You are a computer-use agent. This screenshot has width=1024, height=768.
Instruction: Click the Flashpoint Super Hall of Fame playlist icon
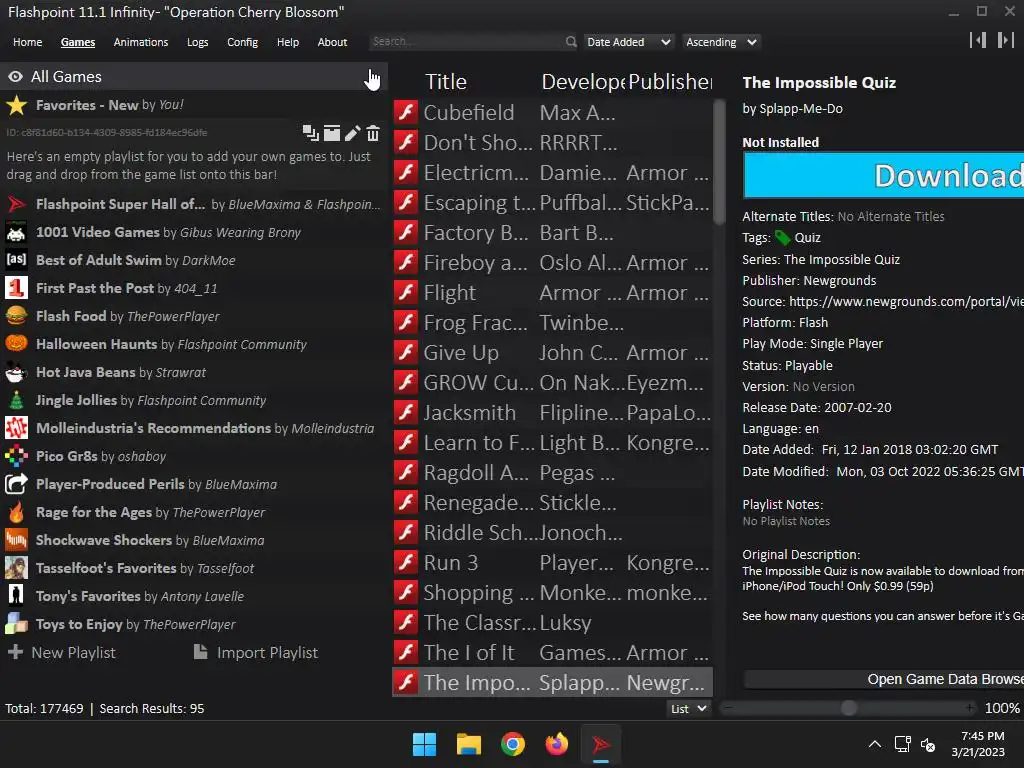16,204
